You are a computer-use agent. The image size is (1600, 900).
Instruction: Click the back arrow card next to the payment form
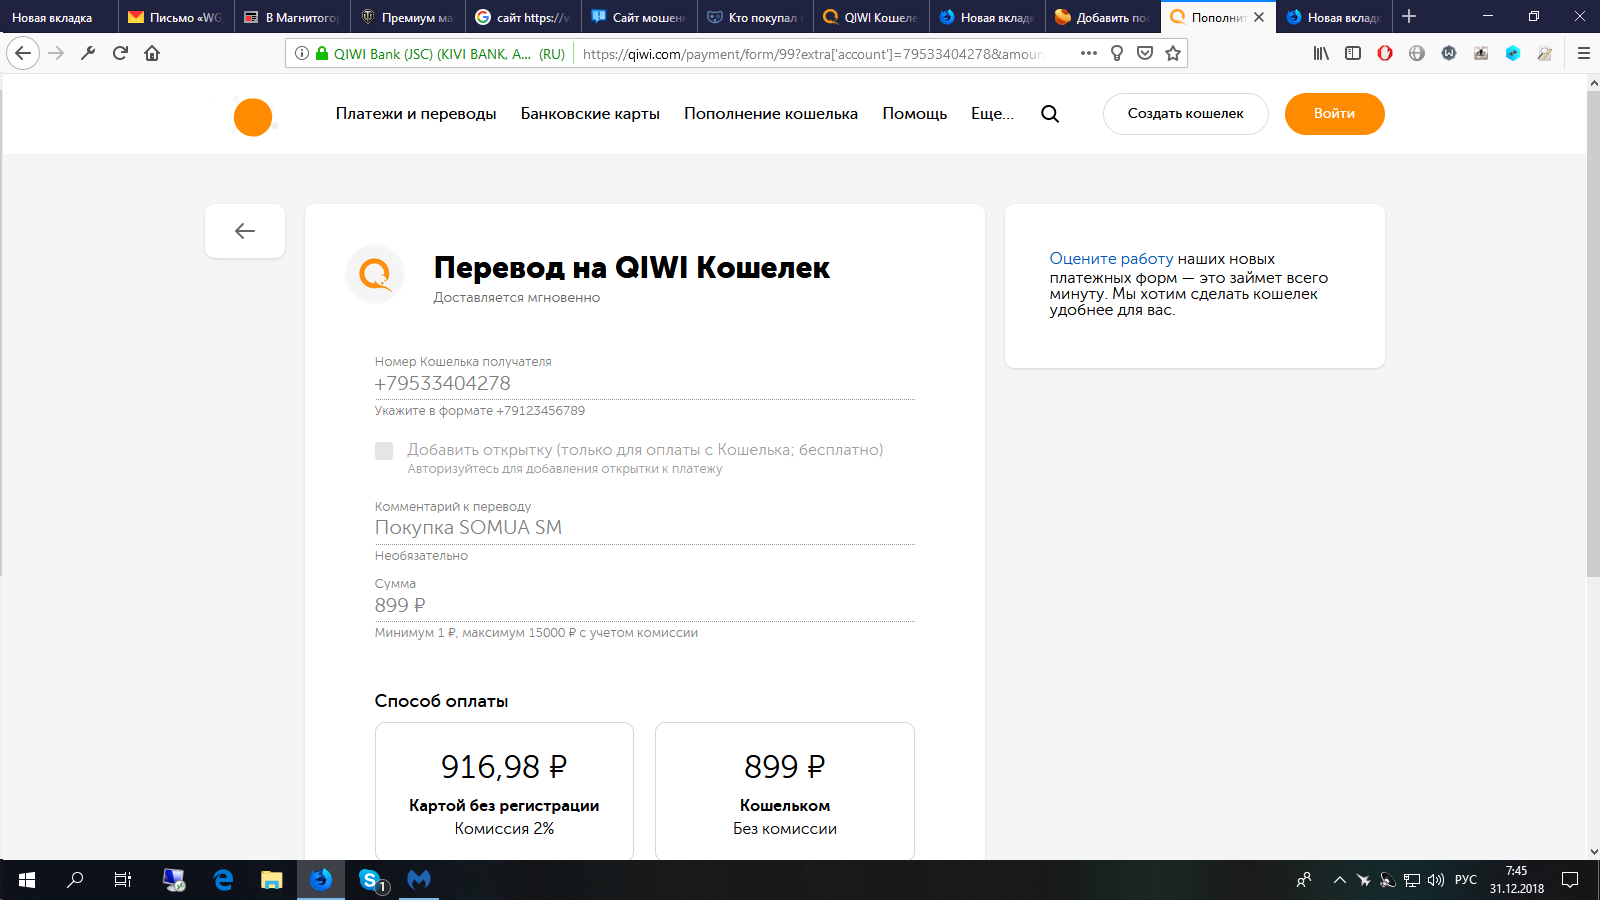(245, 231)
